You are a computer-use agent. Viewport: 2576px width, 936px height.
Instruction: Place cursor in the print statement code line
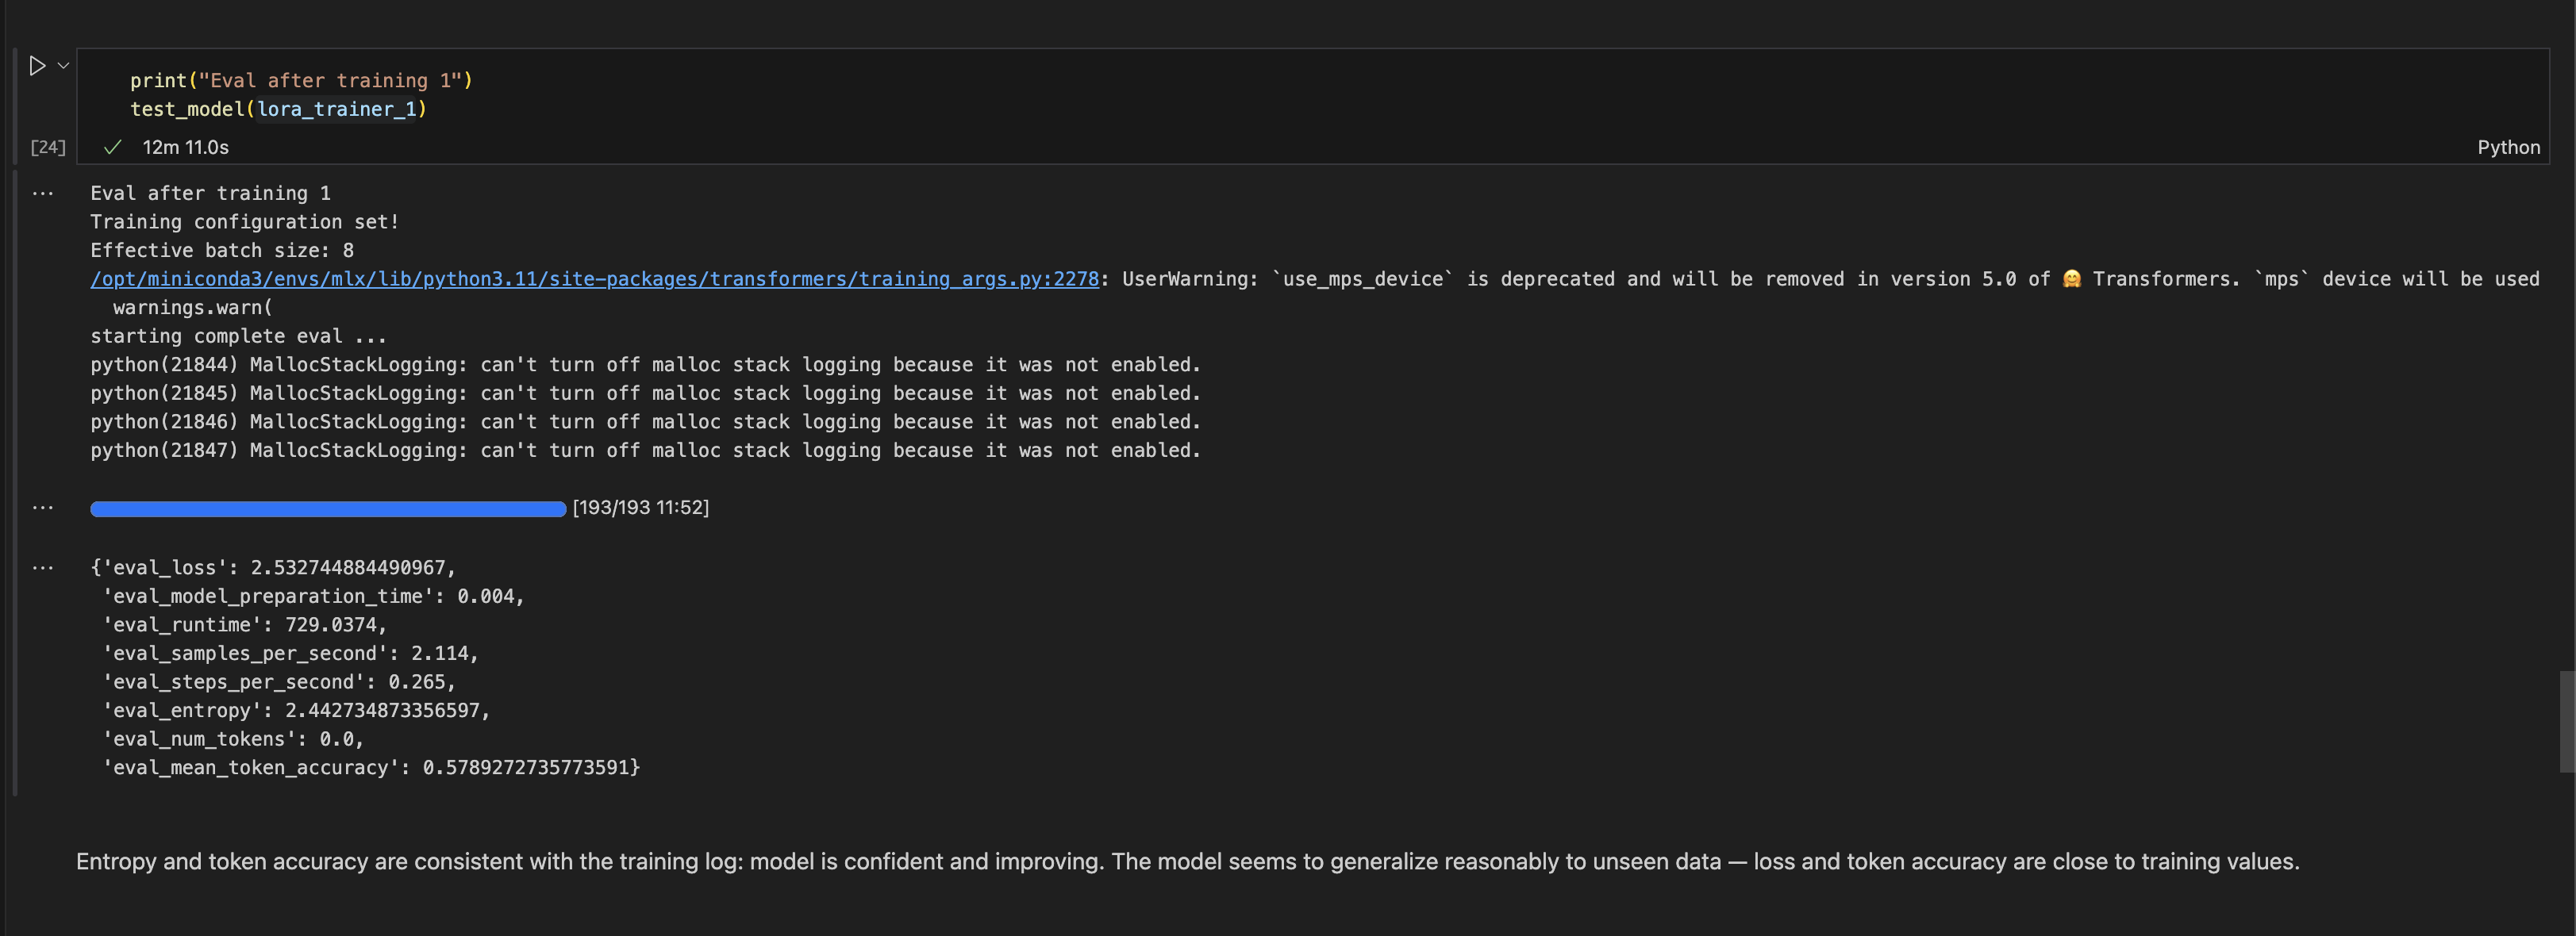(x=300, y=80)
